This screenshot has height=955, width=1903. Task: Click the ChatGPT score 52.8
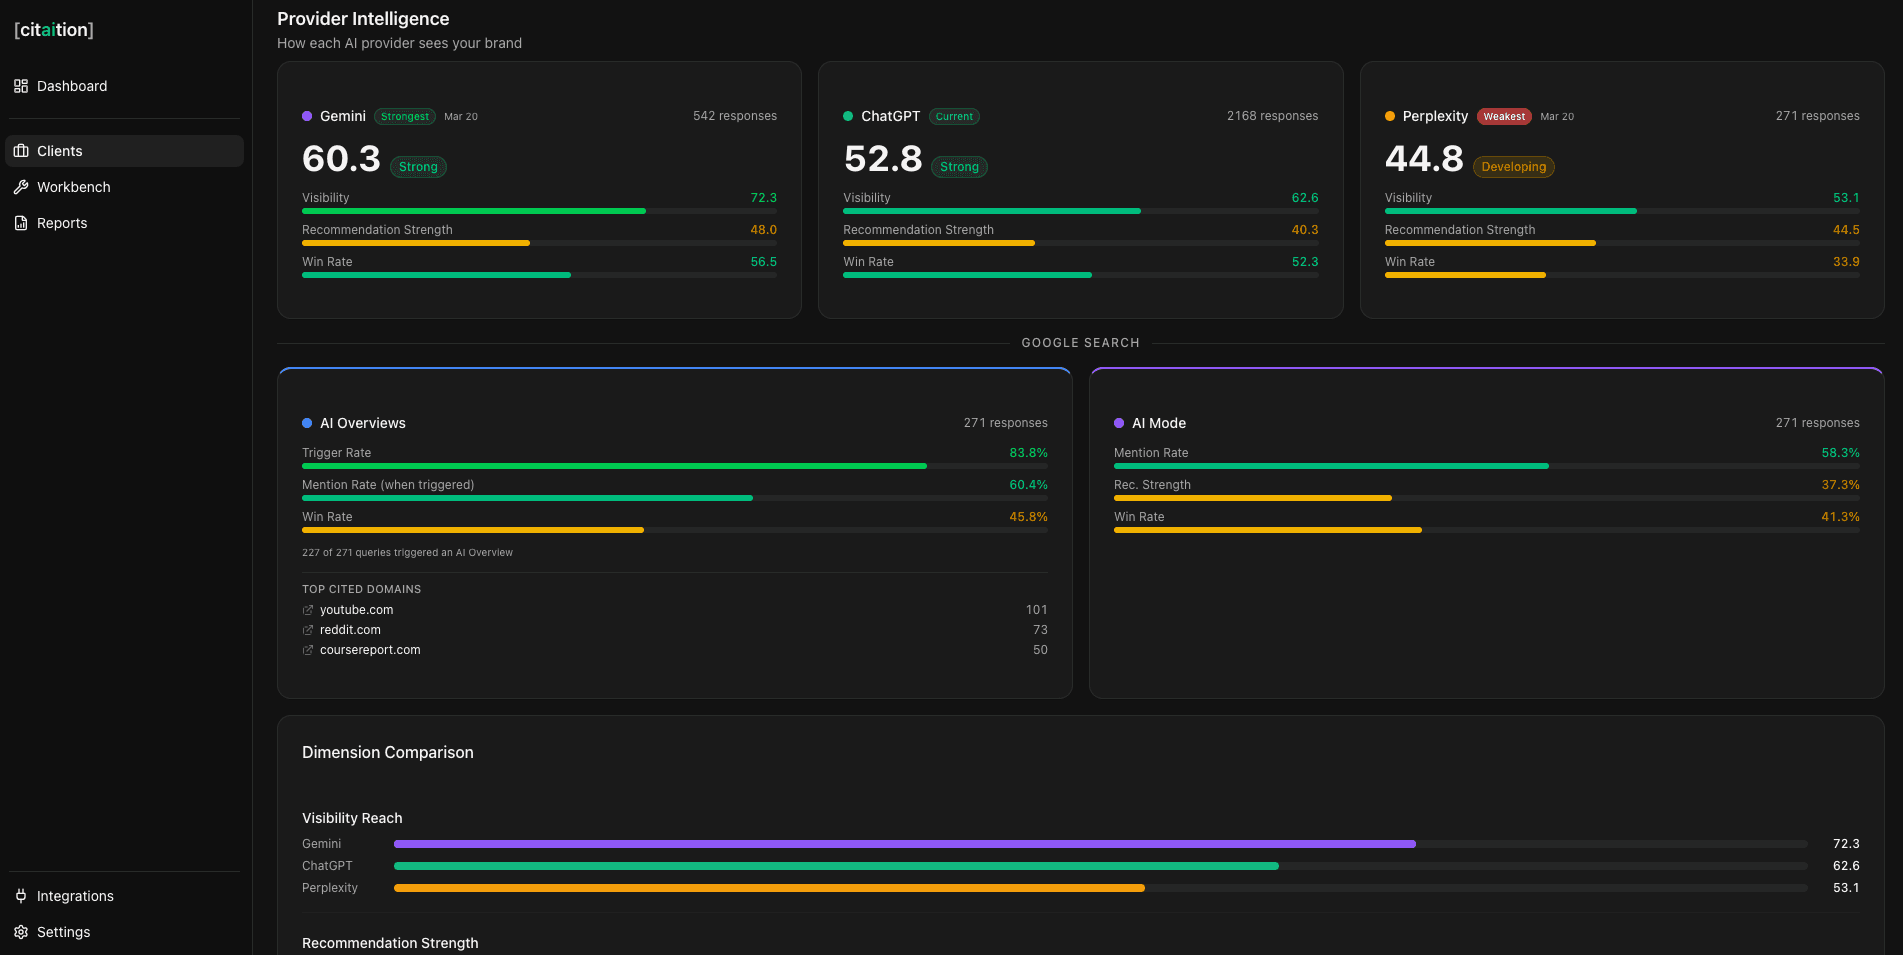(883, 159)
